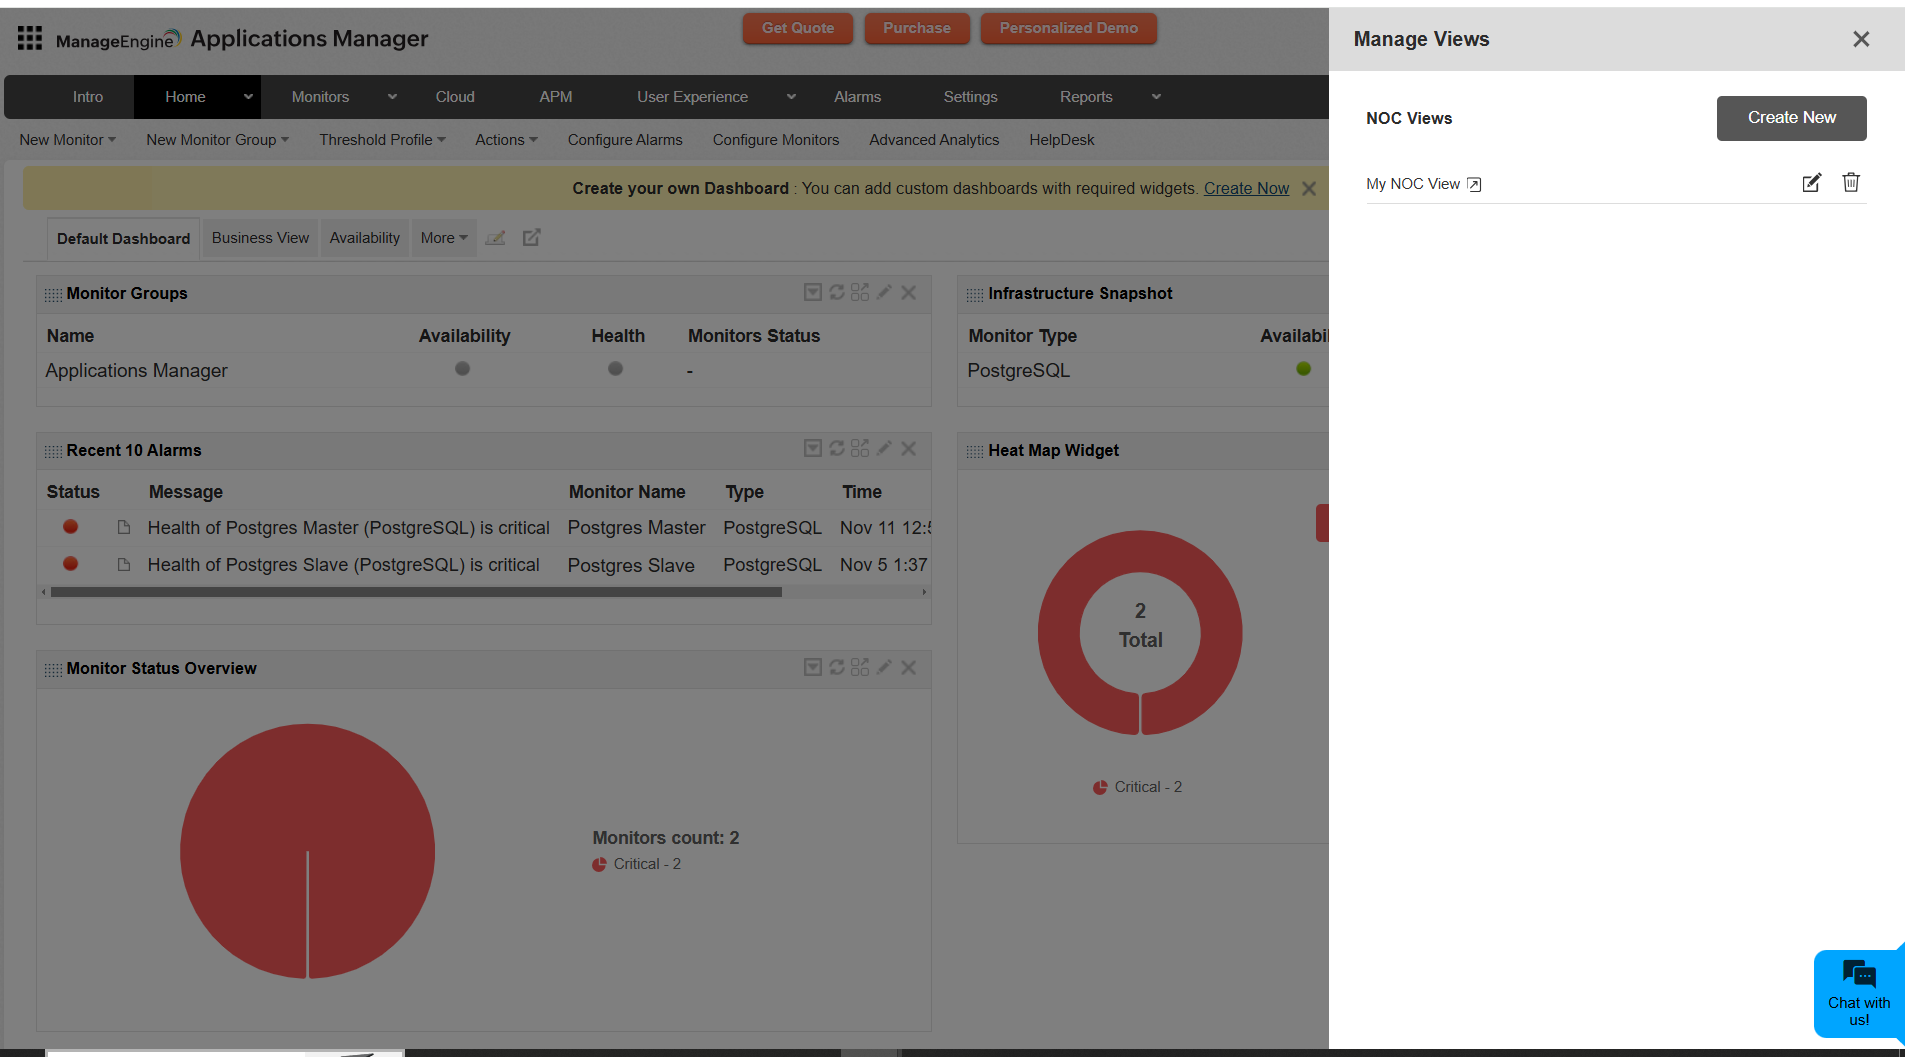1905x1057 pixels.
Task: Edit the Monitor Status Overview widget
Action: [x=884, y=667]
